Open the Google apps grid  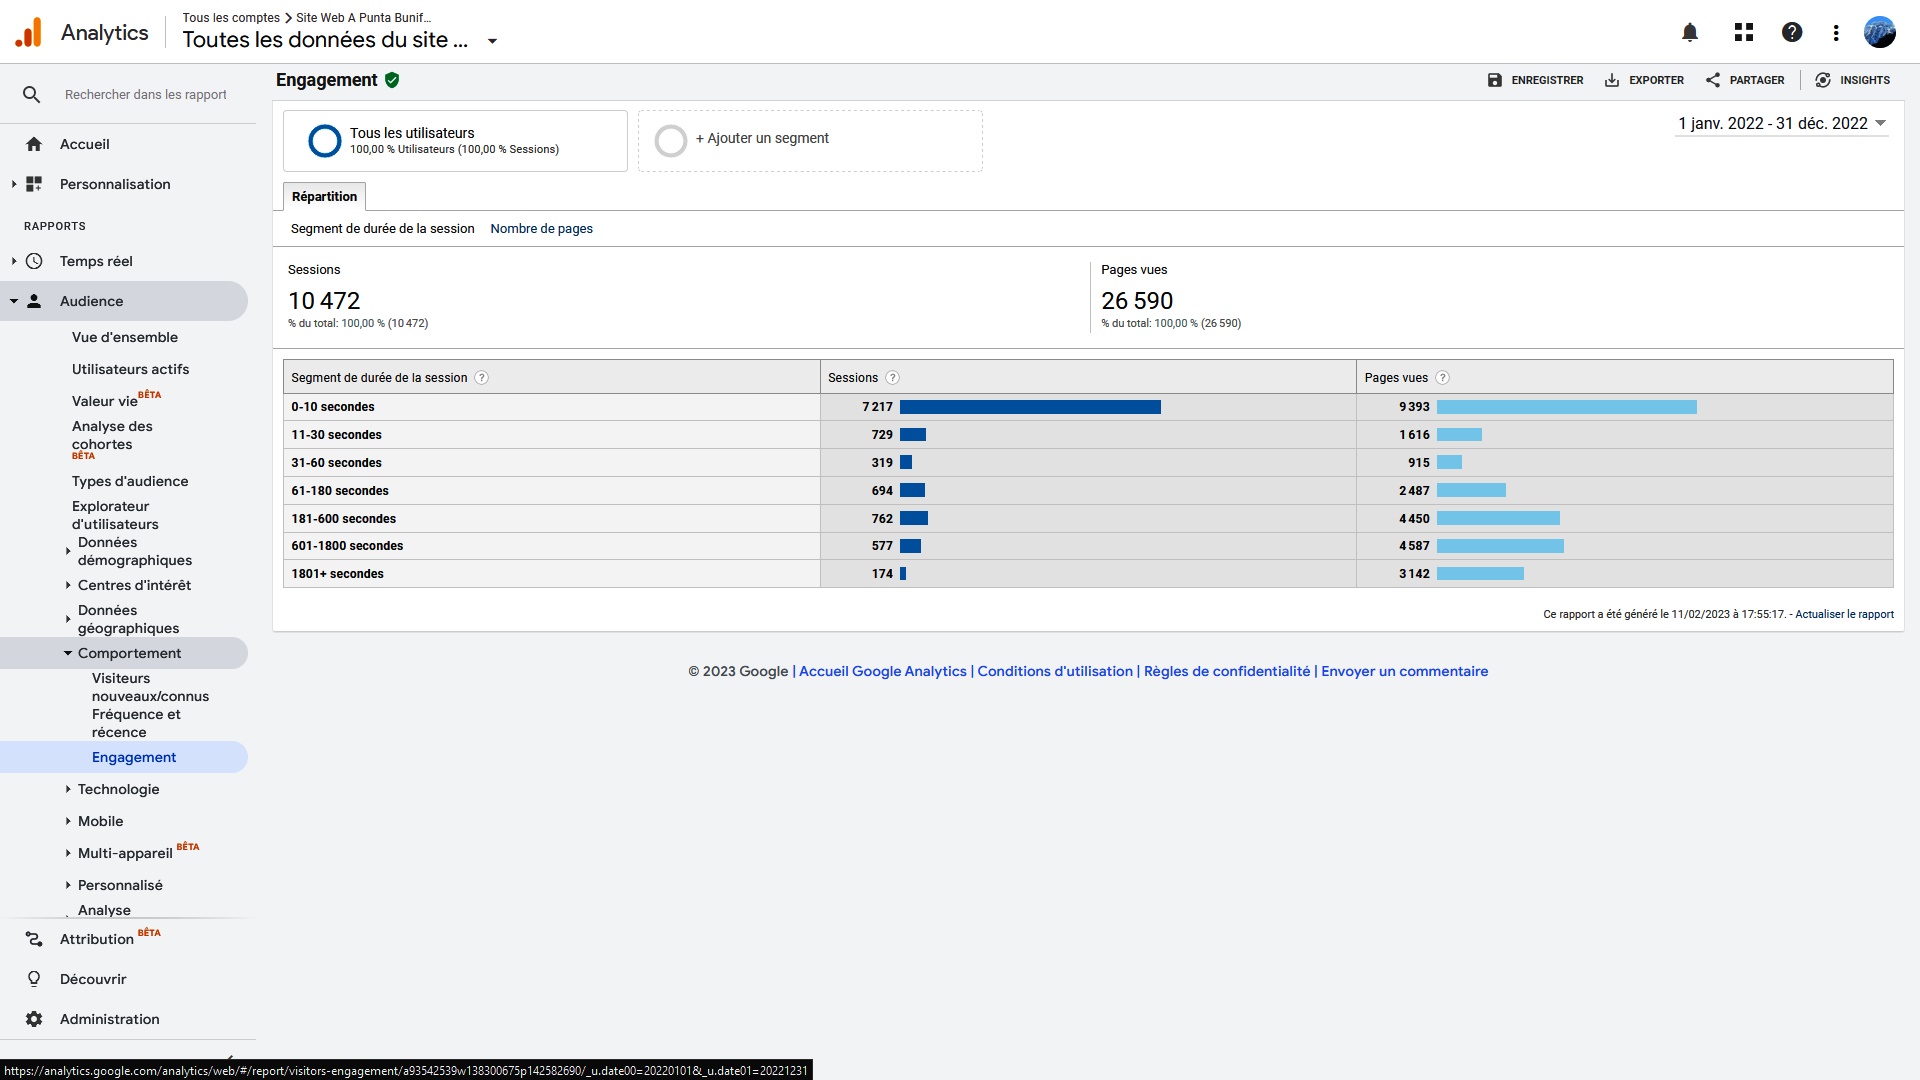(x=1744, y=32)
